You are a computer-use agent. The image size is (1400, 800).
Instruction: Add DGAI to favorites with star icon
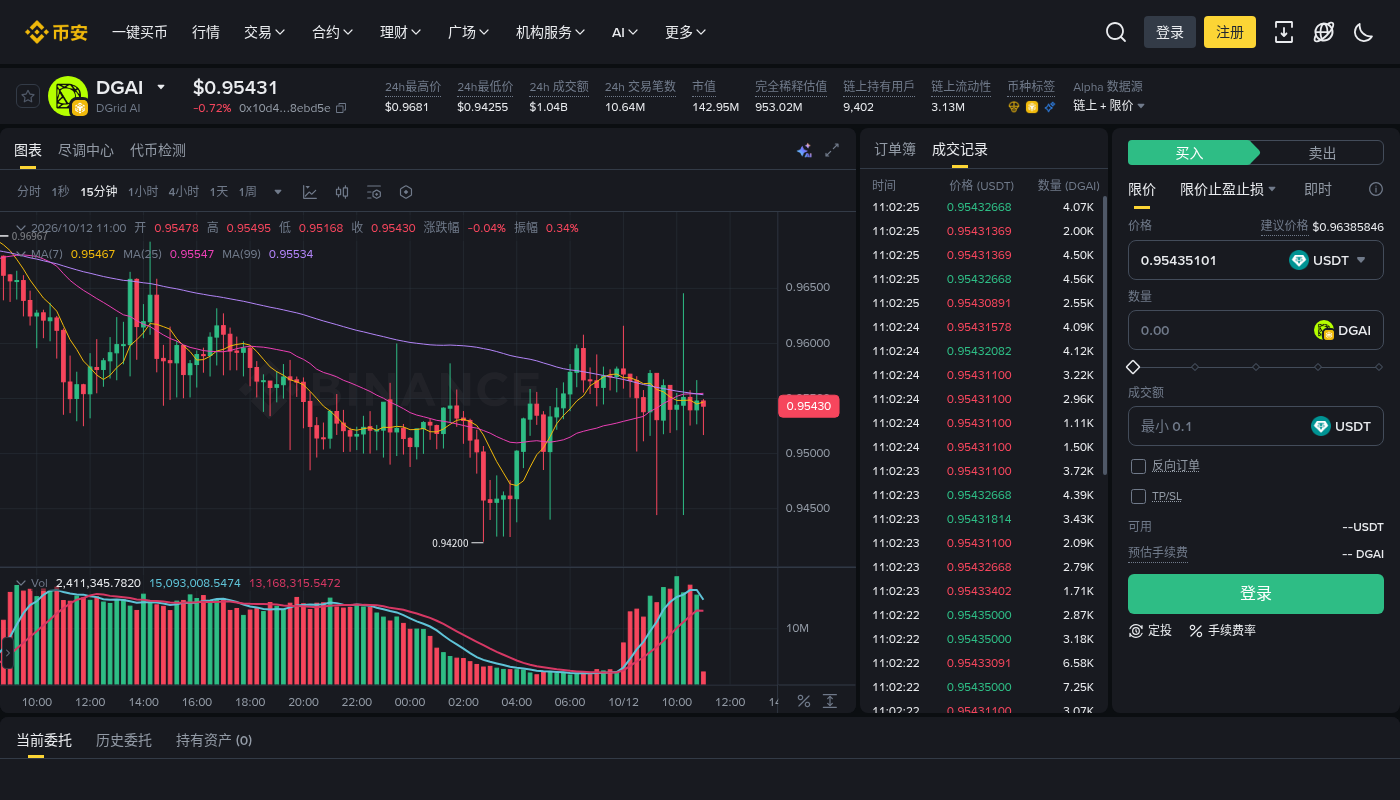tap(28, 96)
